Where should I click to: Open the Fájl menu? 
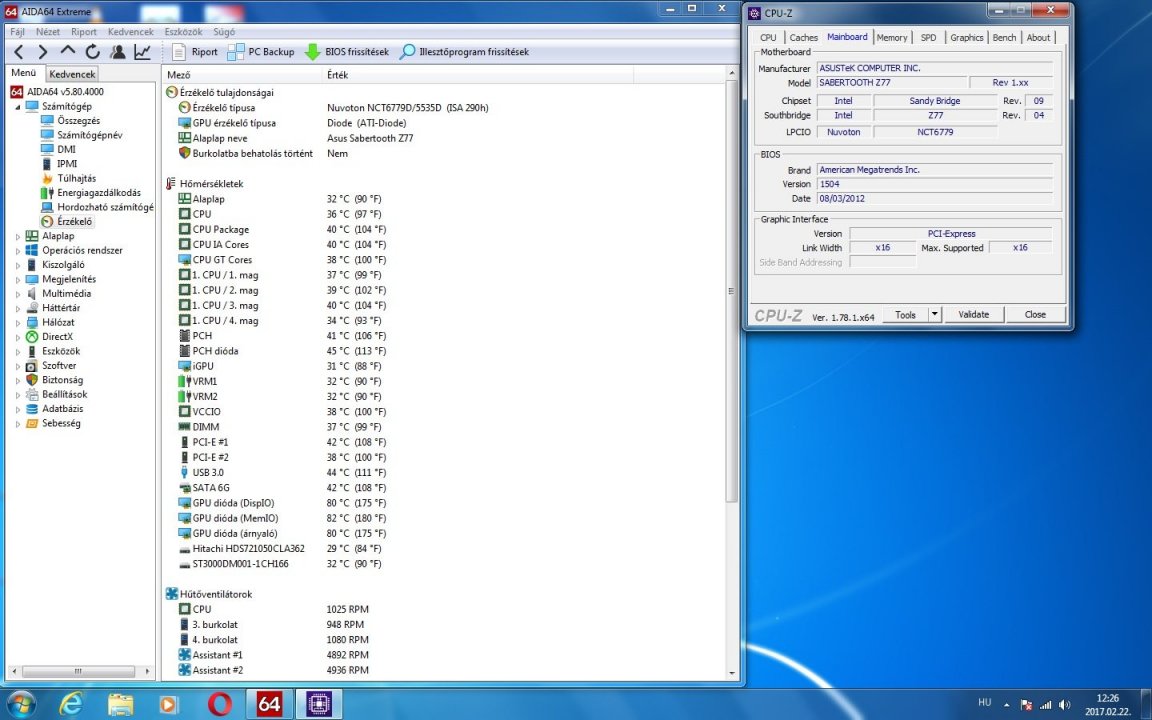click(x=17, y=32)
